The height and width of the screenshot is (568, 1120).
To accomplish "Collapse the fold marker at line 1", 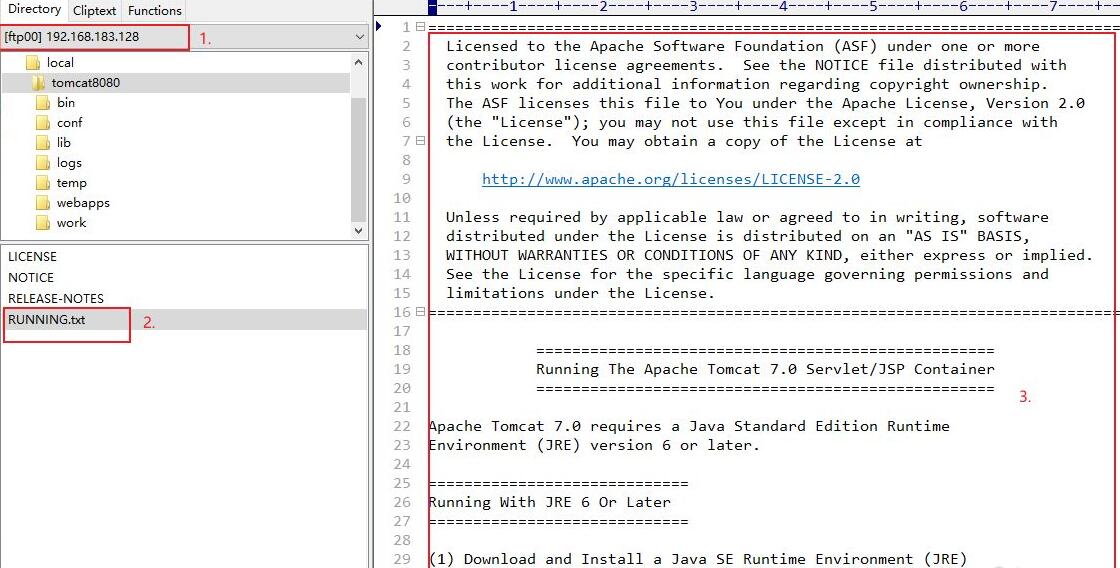I will [421, 27].
